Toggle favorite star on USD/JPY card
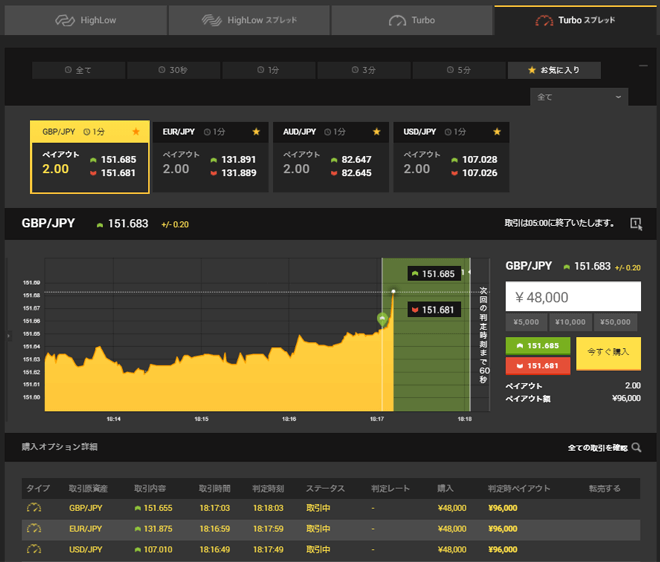 (497, 132)
